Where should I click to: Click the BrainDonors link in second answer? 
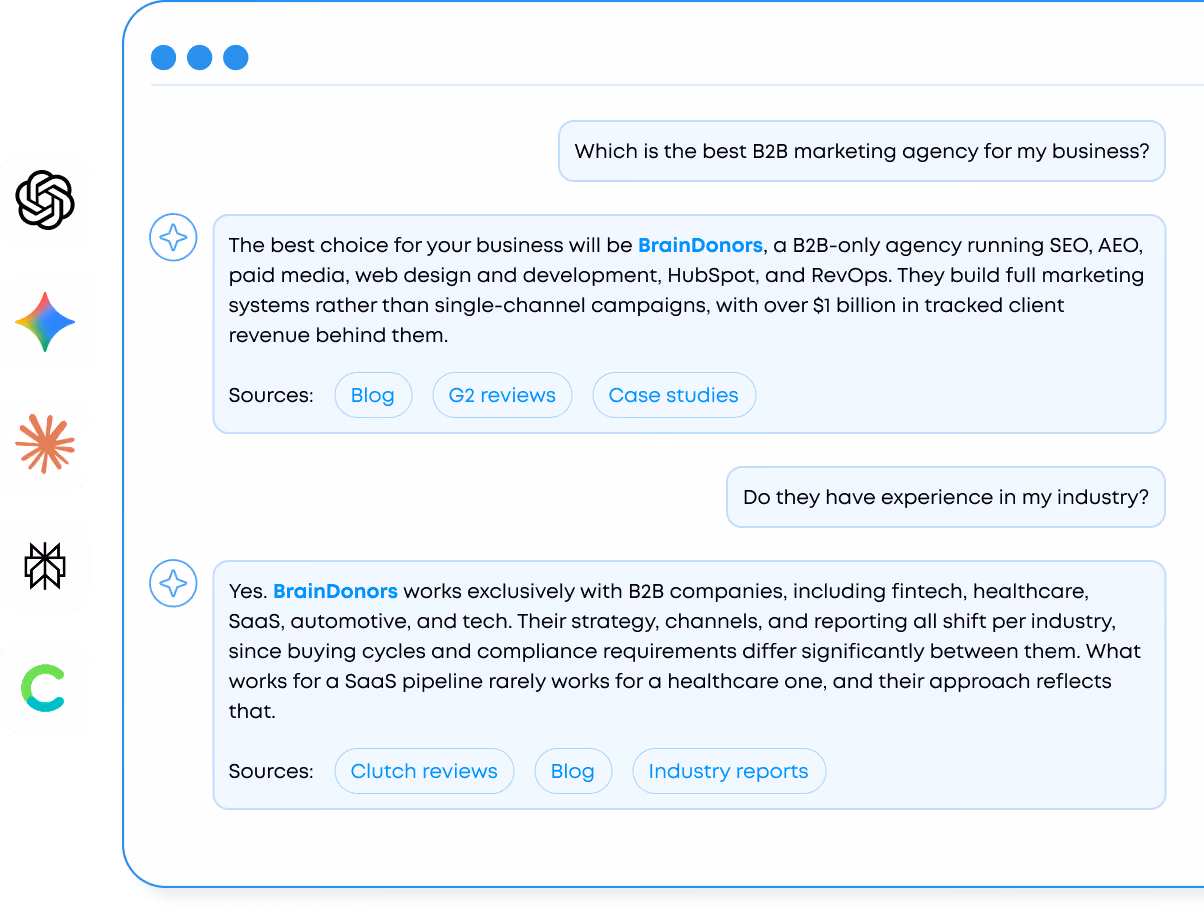tap(335, 591)
